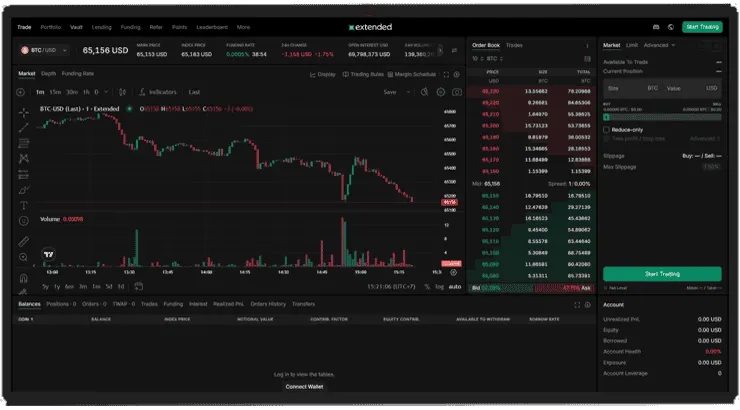740x410 pixels.
Task: Toggle auto scale on the chart
Action: coord(454,286)
